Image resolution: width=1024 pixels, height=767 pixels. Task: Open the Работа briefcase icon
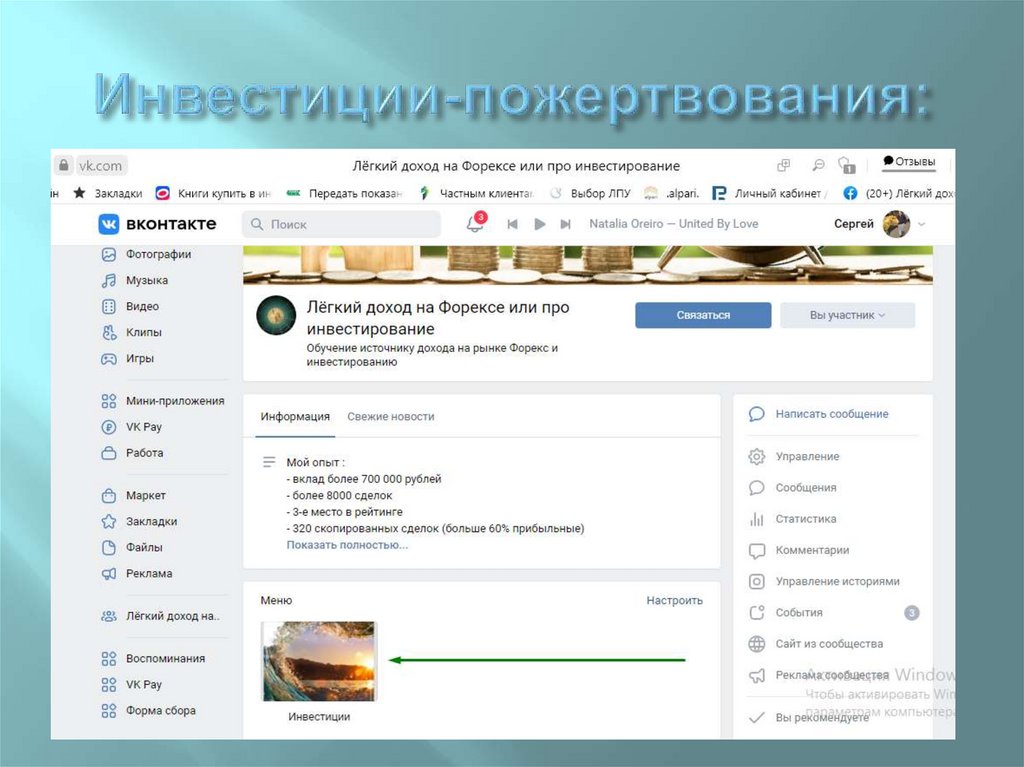point(108,453)
